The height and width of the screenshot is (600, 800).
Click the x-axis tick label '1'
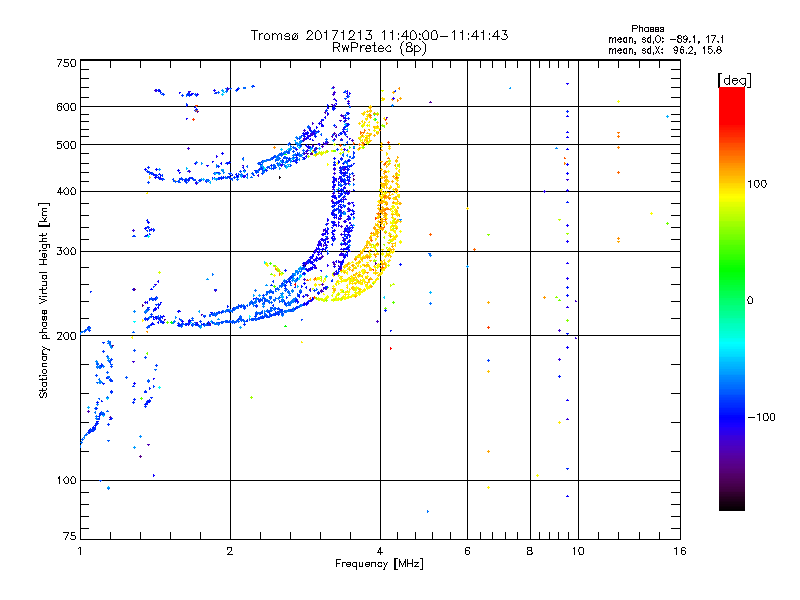(x=80, y=551)
